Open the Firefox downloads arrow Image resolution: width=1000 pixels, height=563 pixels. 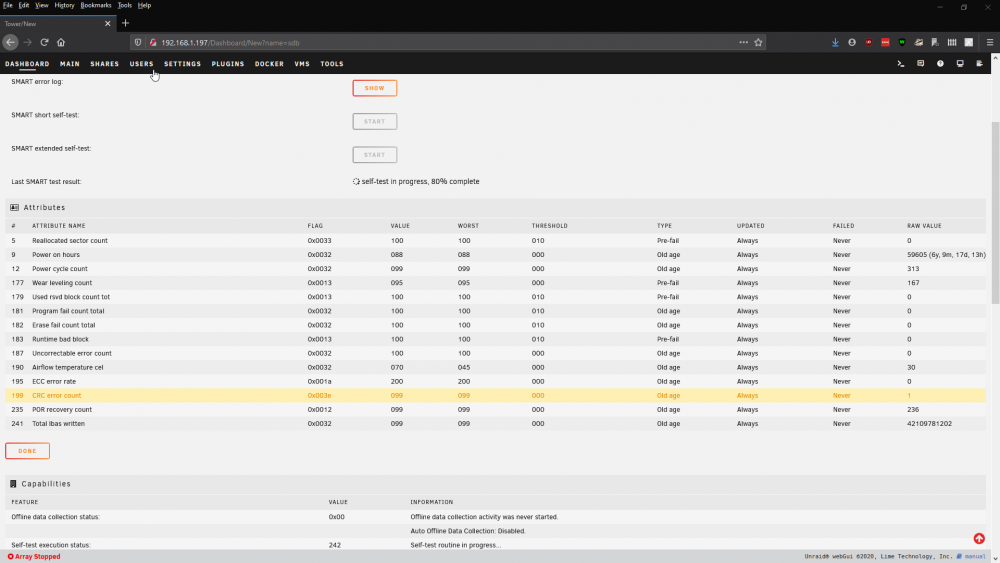(835, 43)
